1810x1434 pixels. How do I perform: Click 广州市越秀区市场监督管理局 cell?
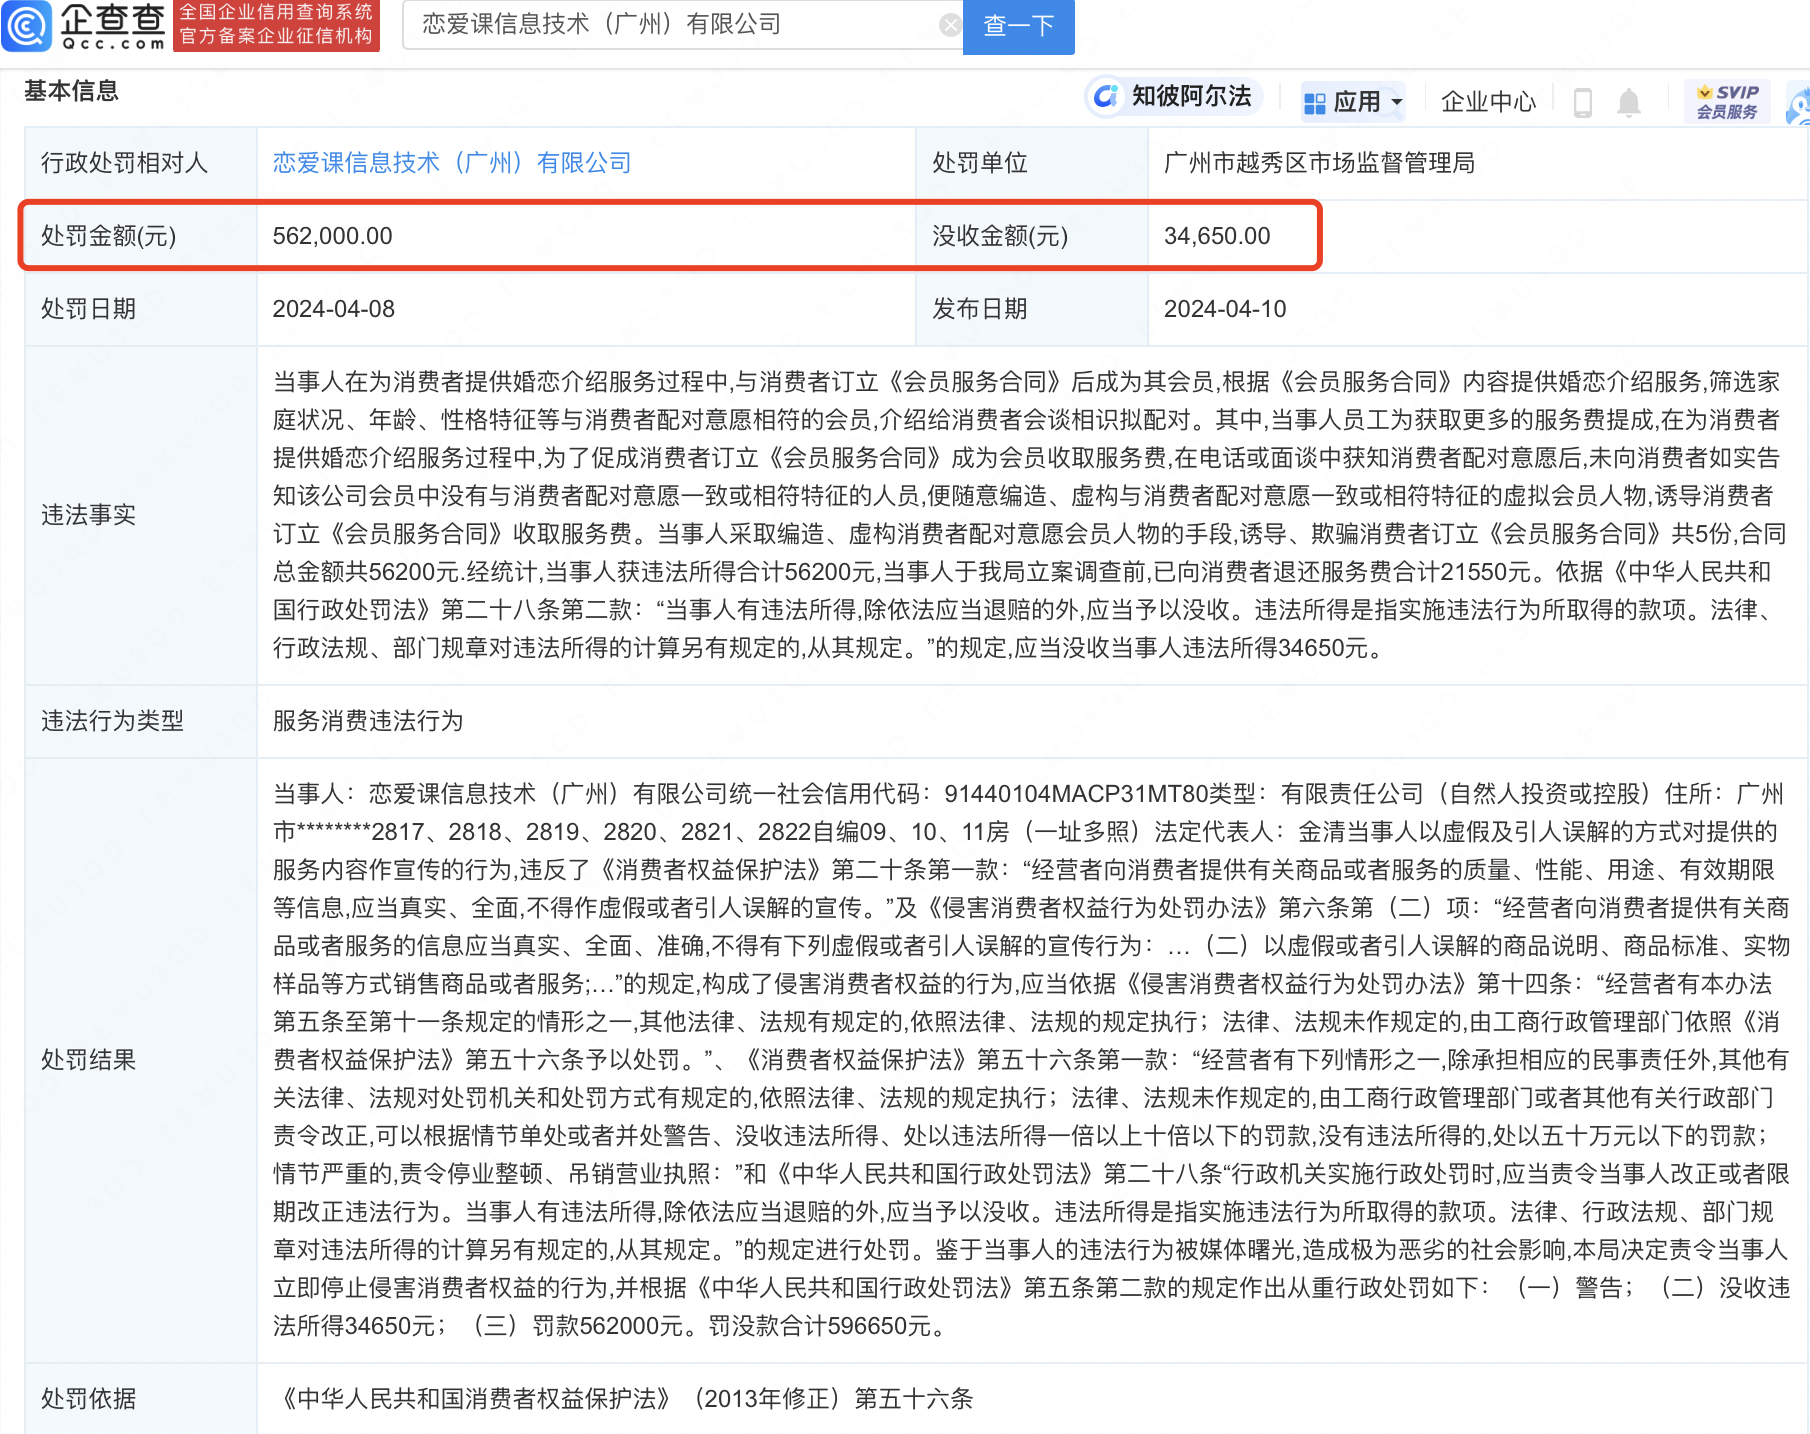[x=1477, y=163]
